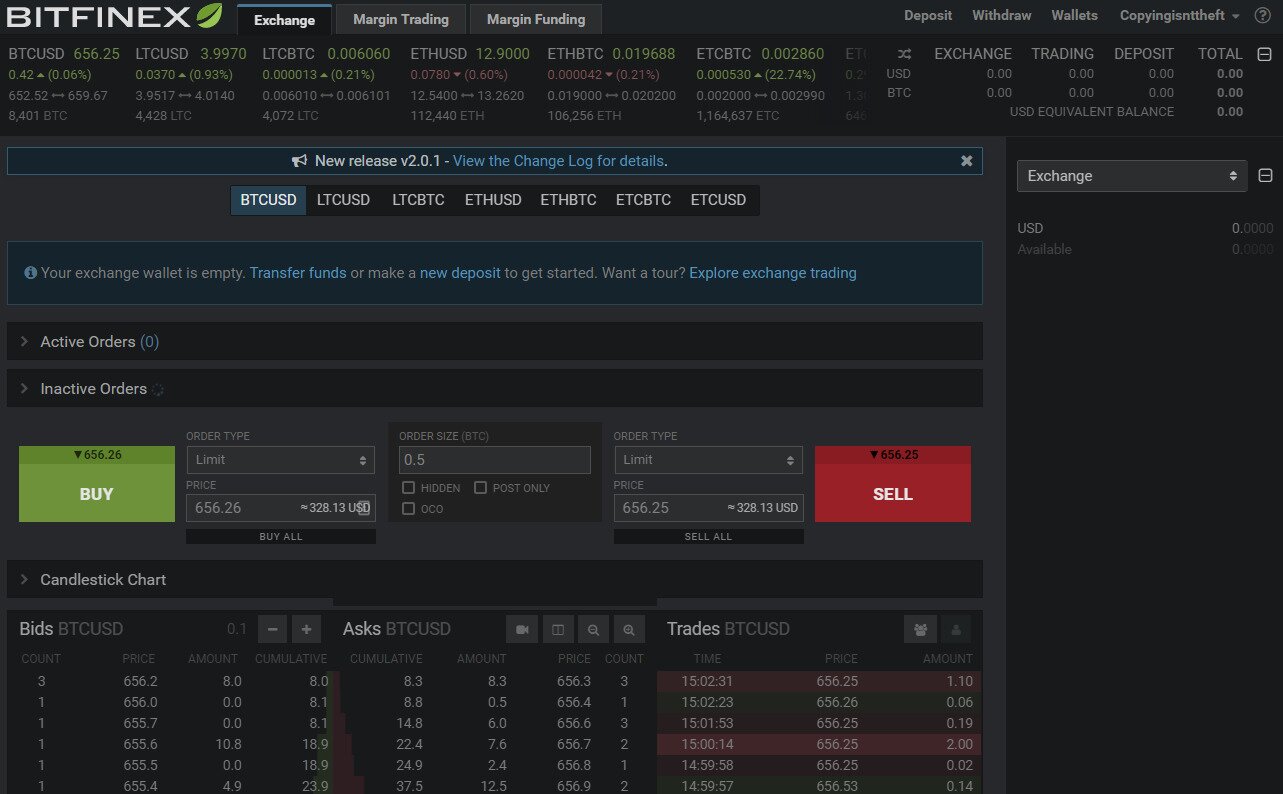Open the Copyingisnttheft account menu

click(1180, 16)
